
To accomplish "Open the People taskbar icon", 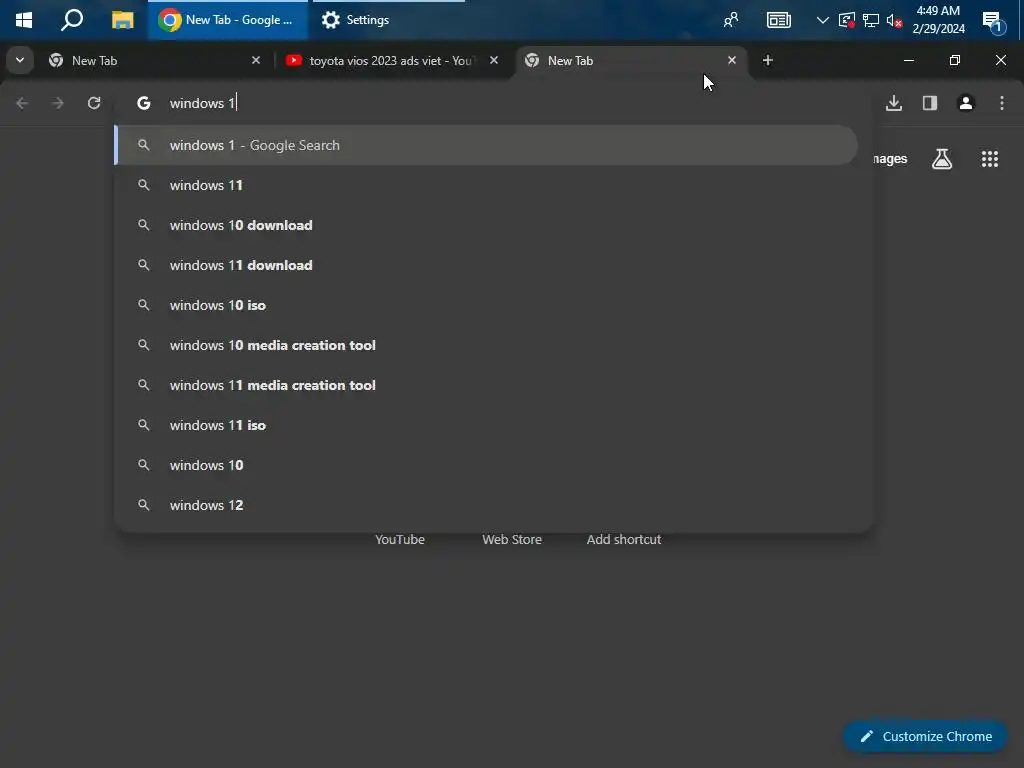I will (731, 20).
